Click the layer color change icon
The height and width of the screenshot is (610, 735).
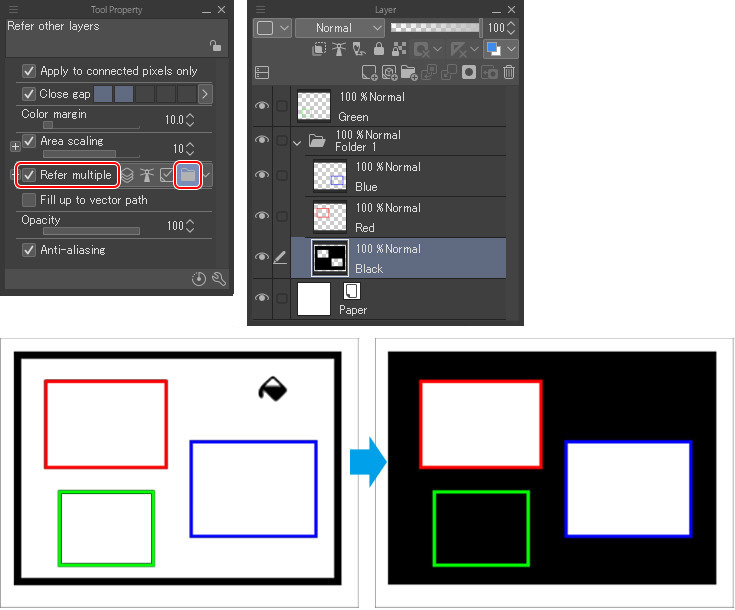point(494,49)
